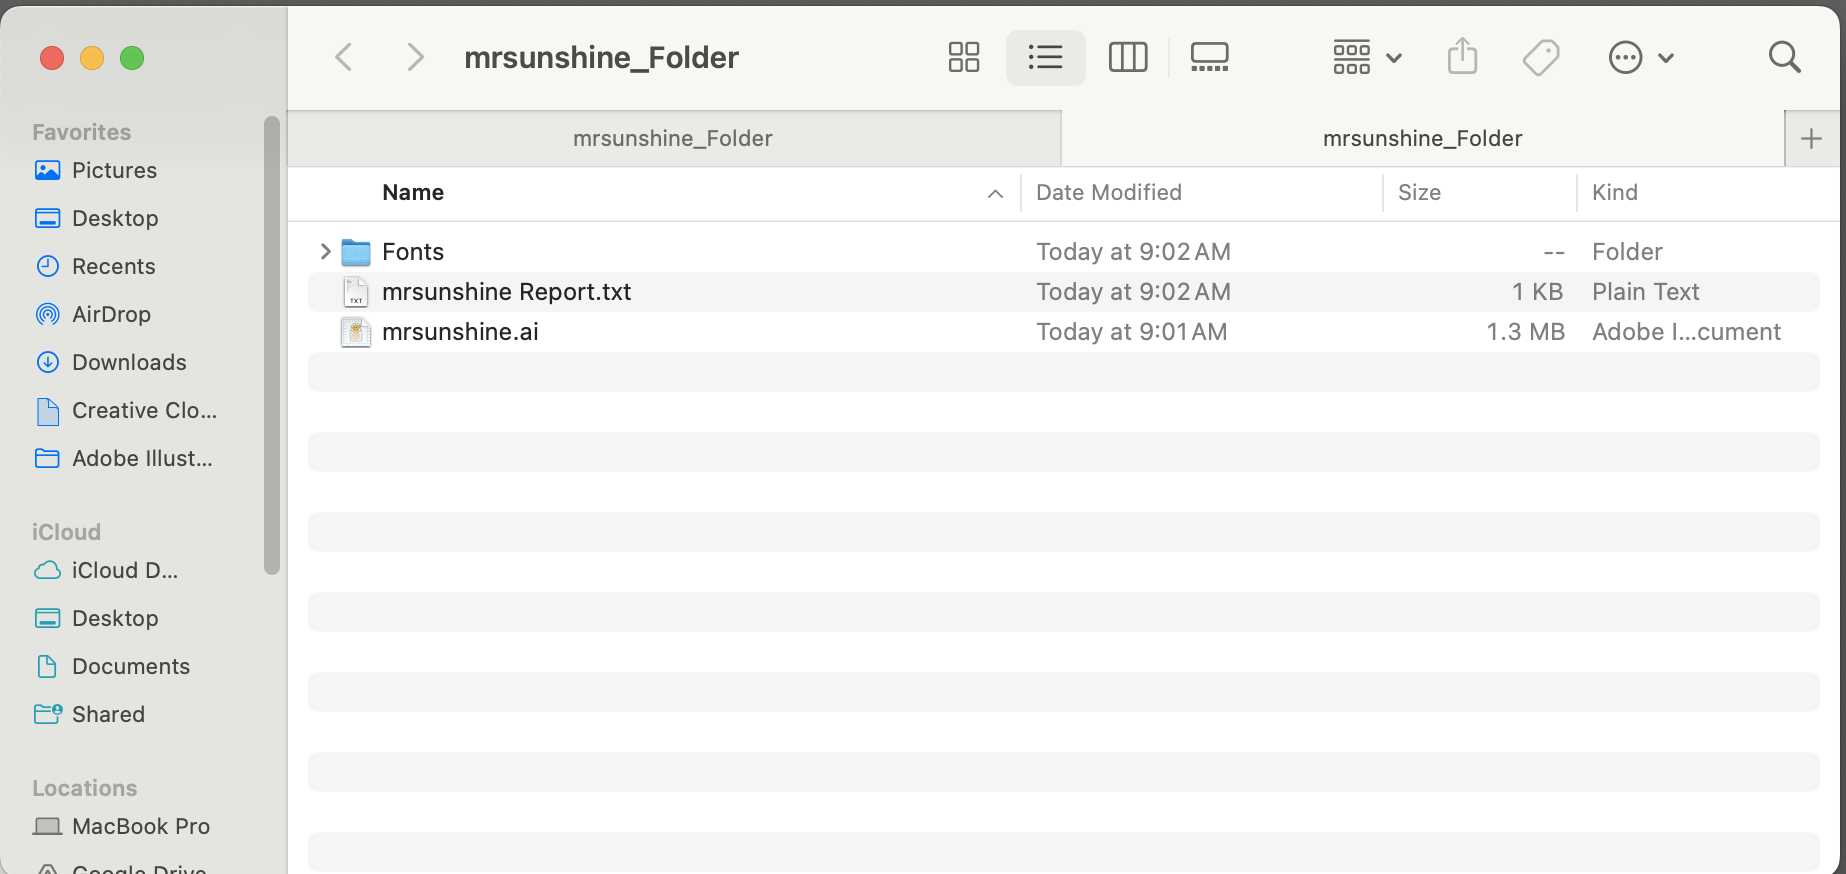Click the Share toolbar button
Viewport: 1846px width, 874px height.
[1462, 56]
